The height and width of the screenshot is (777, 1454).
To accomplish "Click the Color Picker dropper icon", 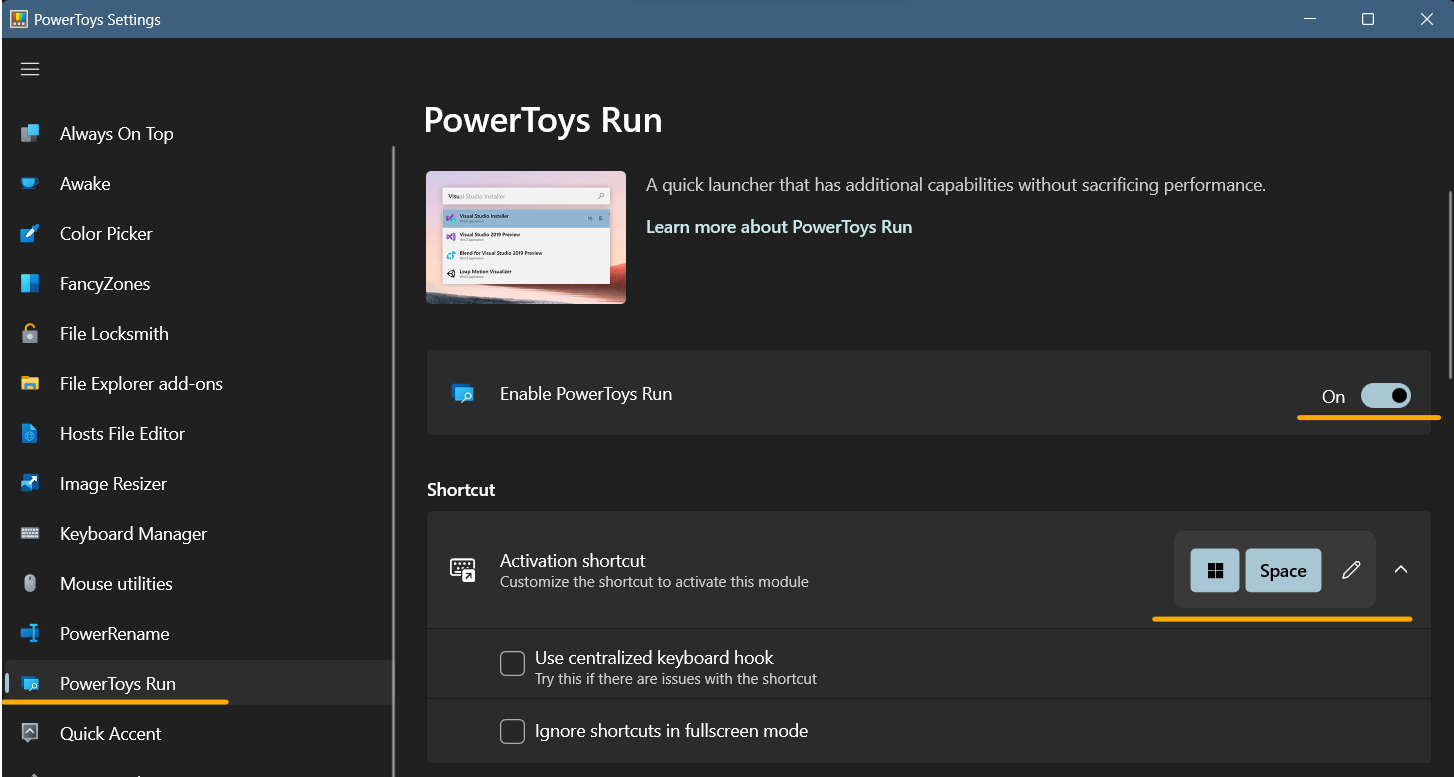I will (x=30, y=233).
